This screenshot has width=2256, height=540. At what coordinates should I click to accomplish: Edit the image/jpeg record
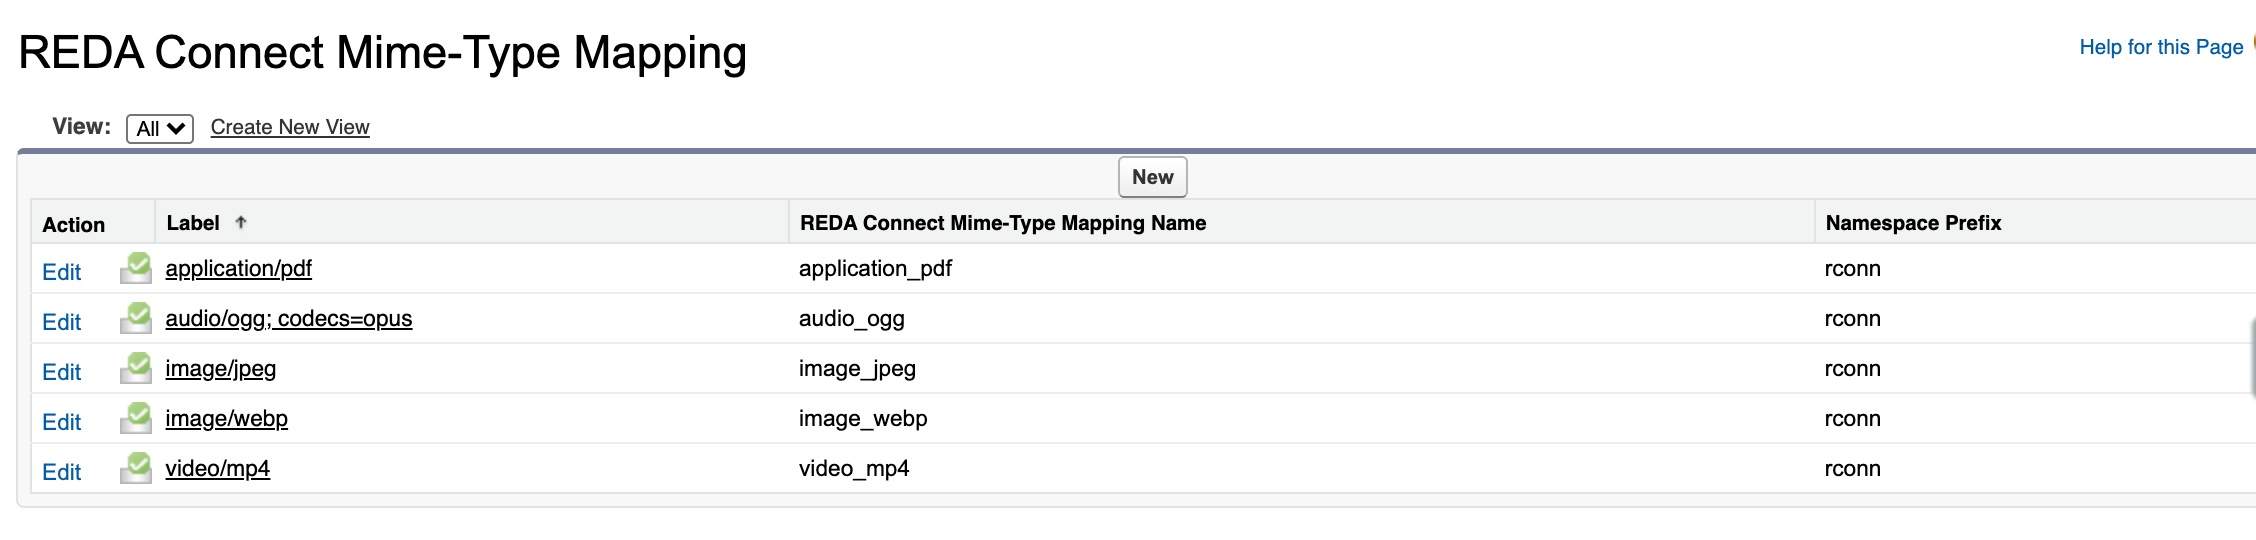(x=61, y=372)
